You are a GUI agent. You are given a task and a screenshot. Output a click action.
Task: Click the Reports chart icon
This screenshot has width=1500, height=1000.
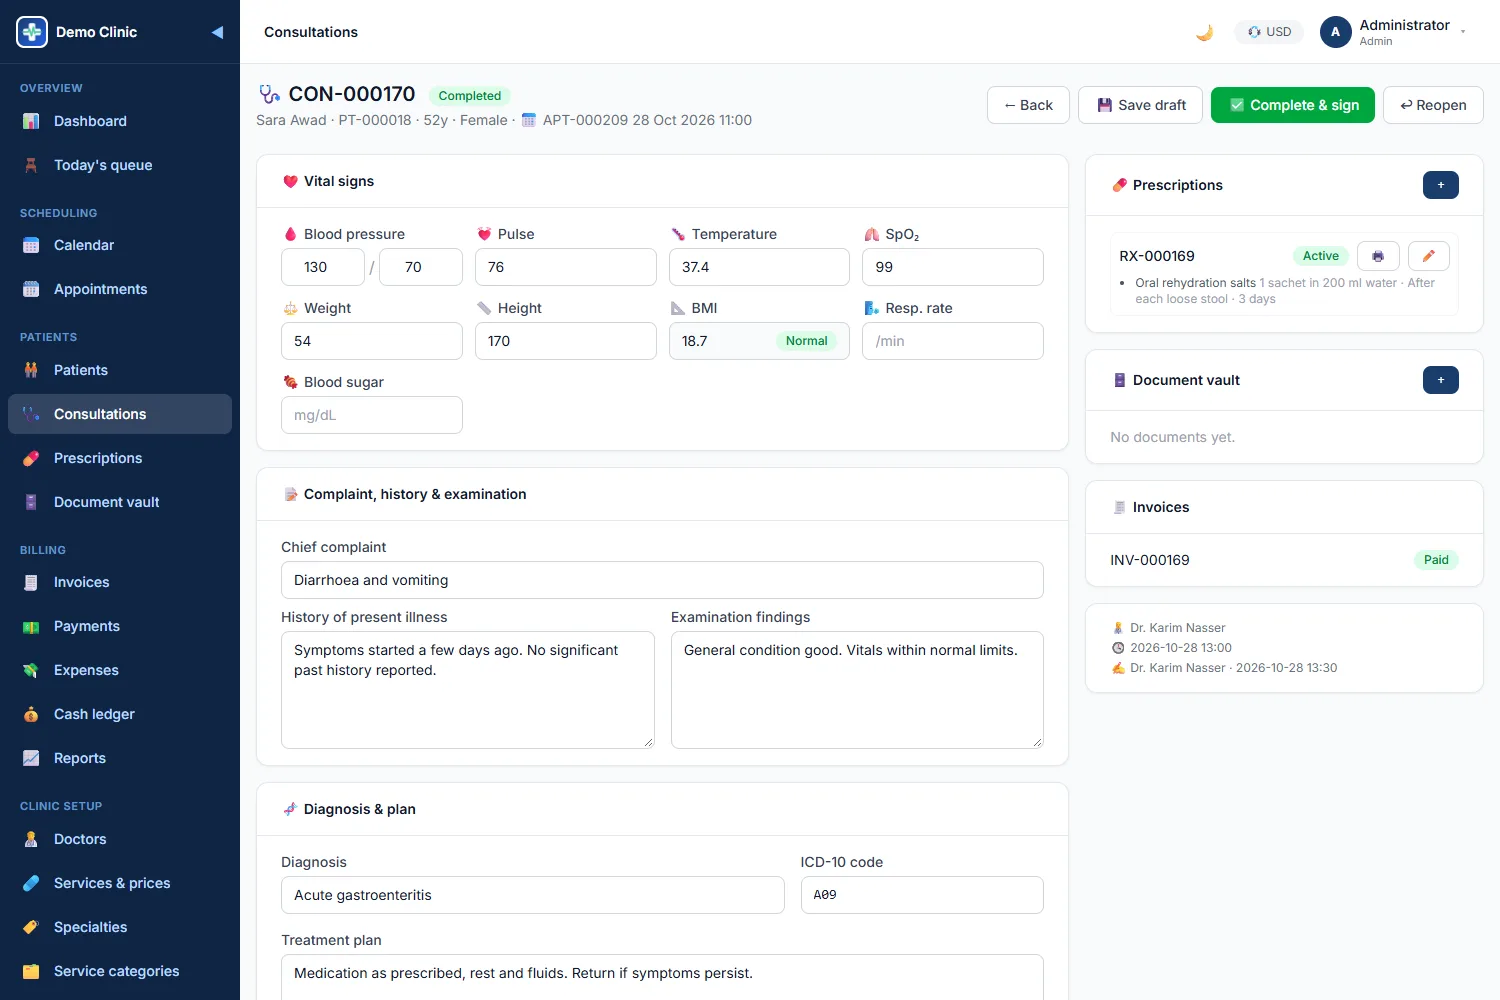[x=31, y=758]
